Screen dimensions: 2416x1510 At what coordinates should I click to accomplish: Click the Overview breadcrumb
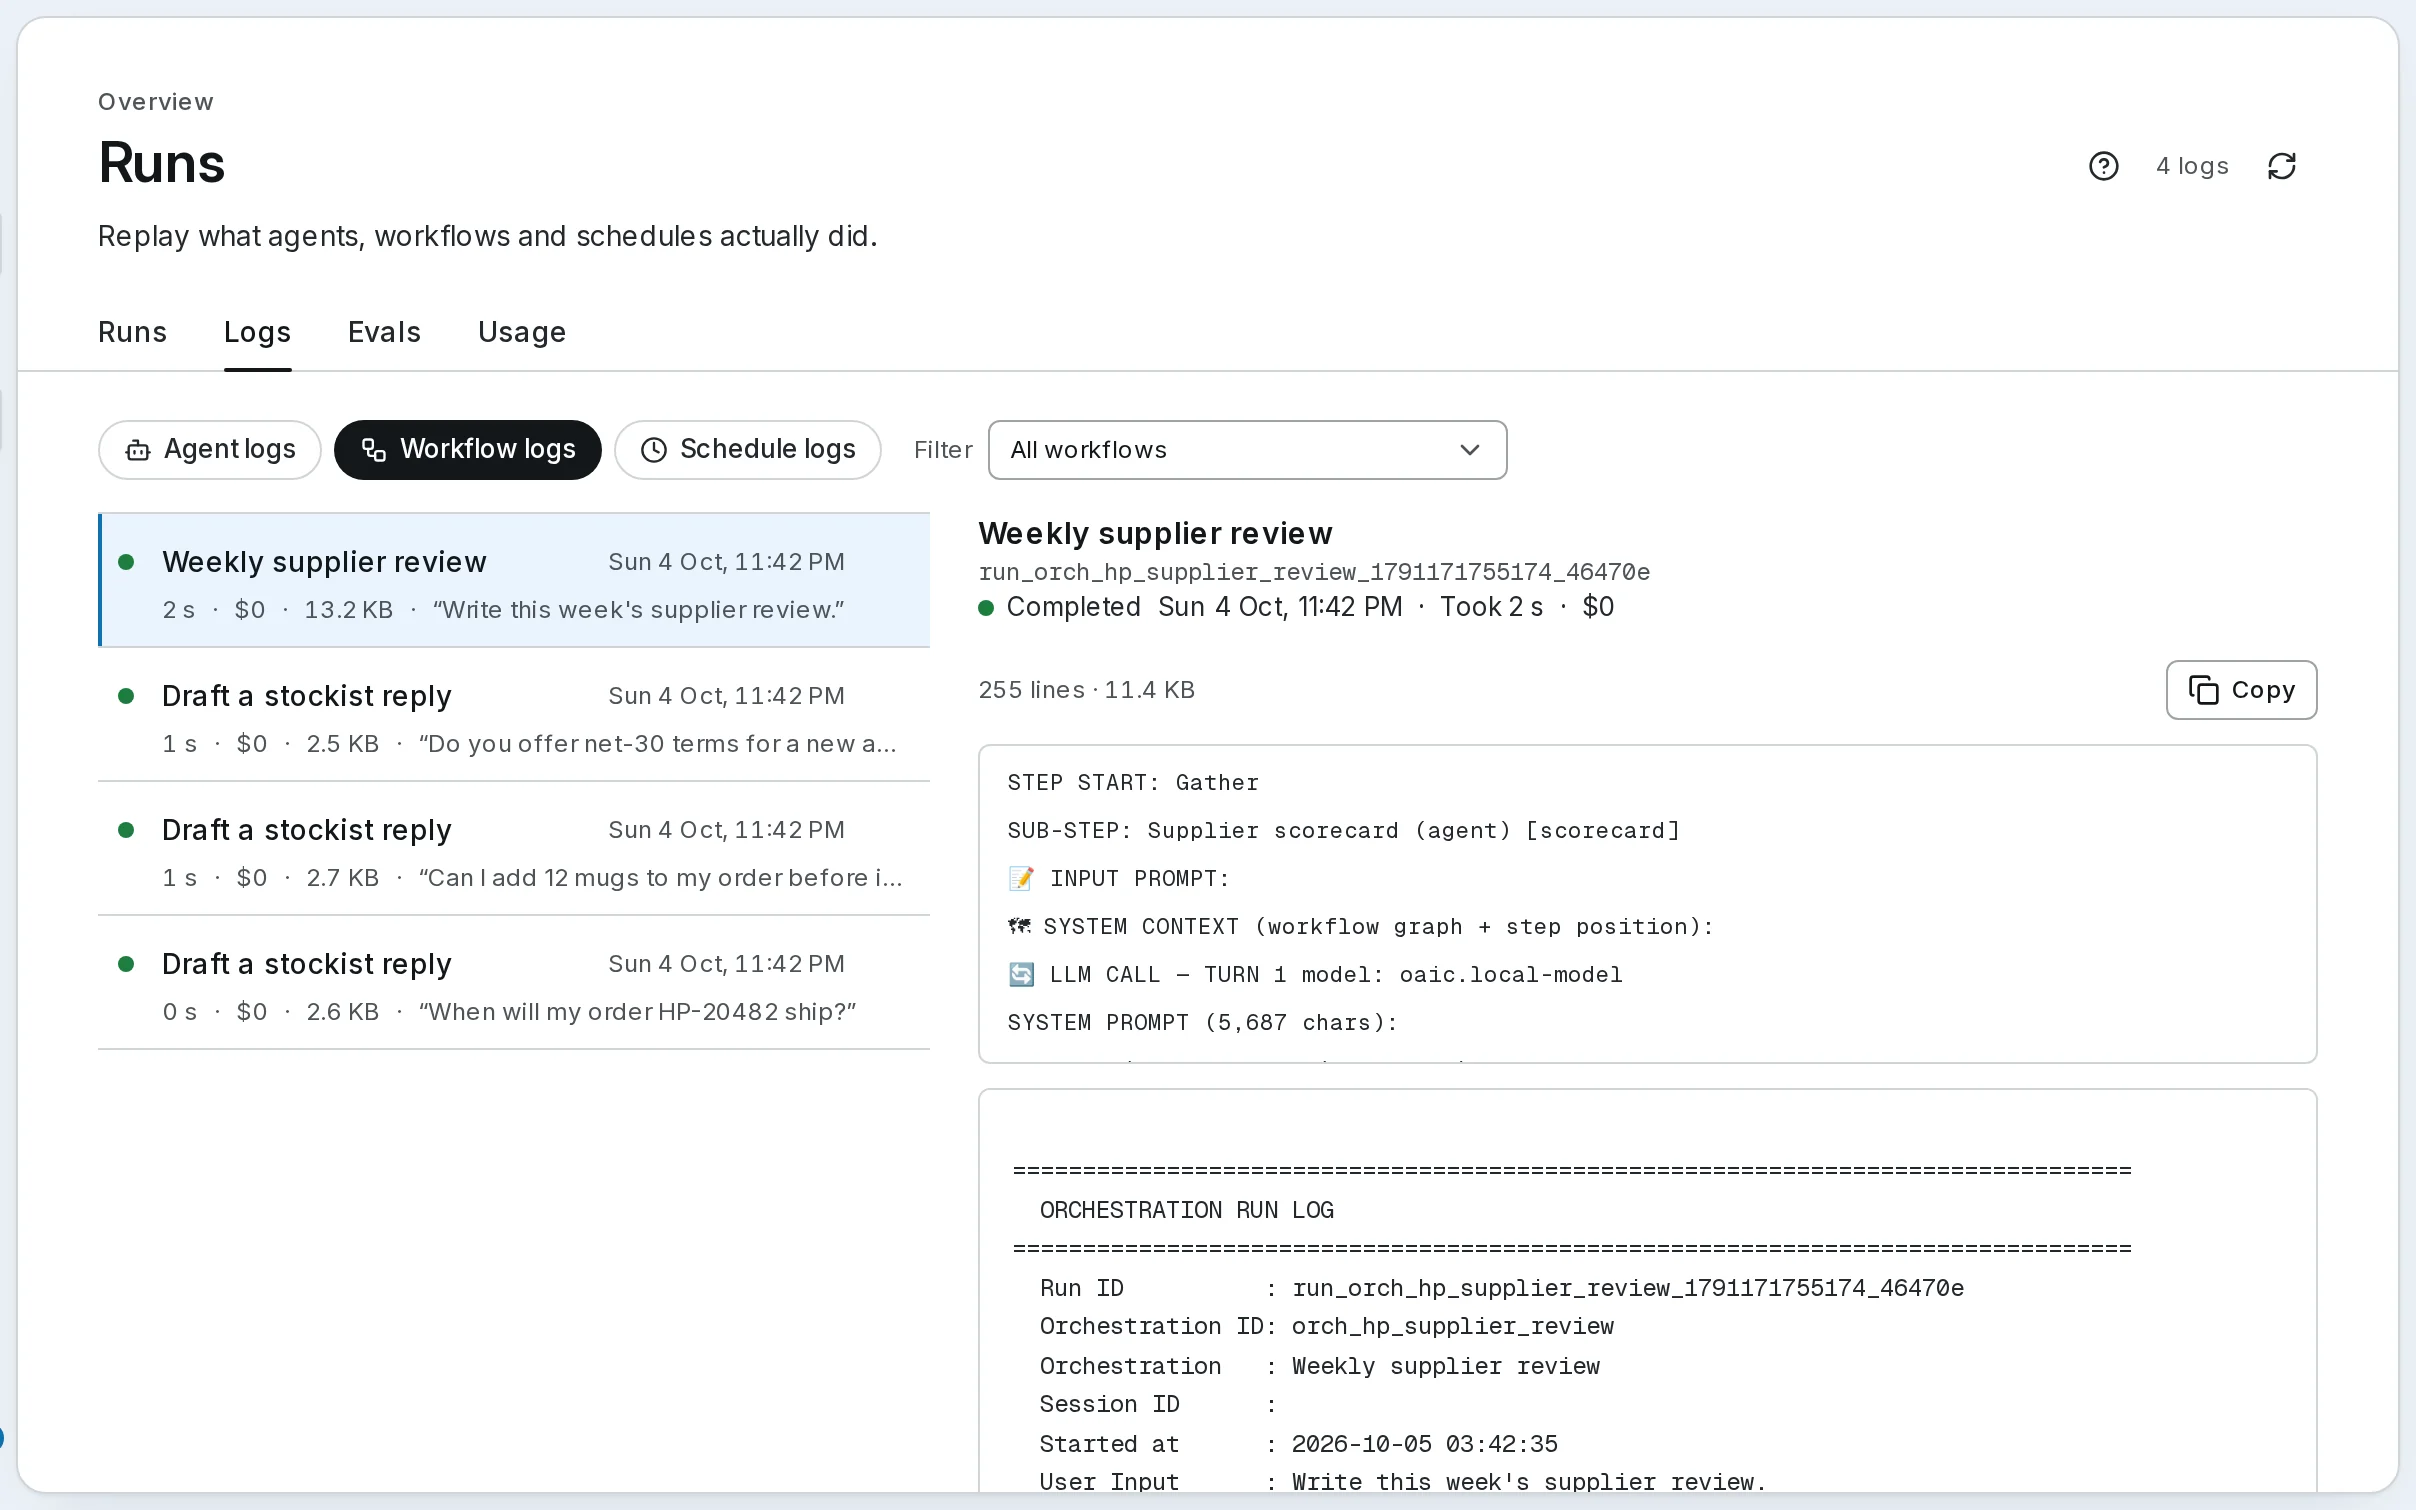point(156,102)
